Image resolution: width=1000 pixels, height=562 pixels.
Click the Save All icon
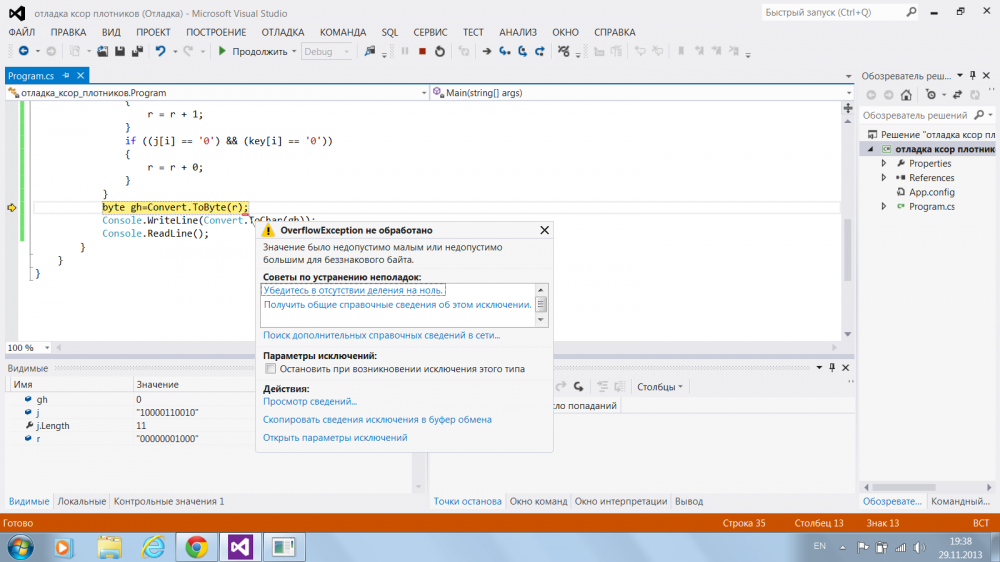pos(137,51)
